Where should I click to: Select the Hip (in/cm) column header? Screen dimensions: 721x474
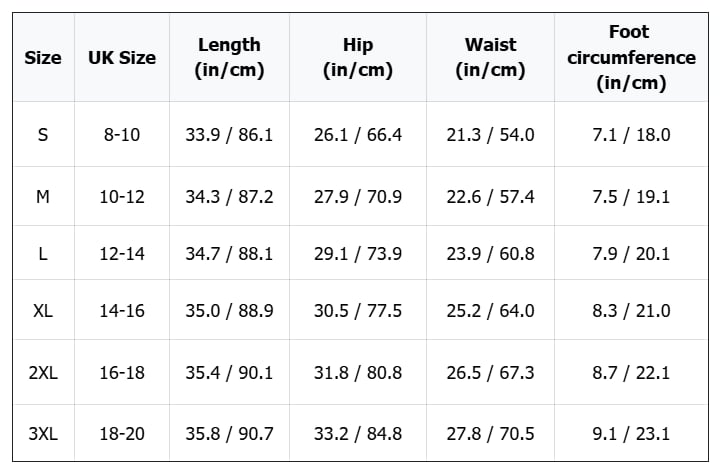[358, 58]
